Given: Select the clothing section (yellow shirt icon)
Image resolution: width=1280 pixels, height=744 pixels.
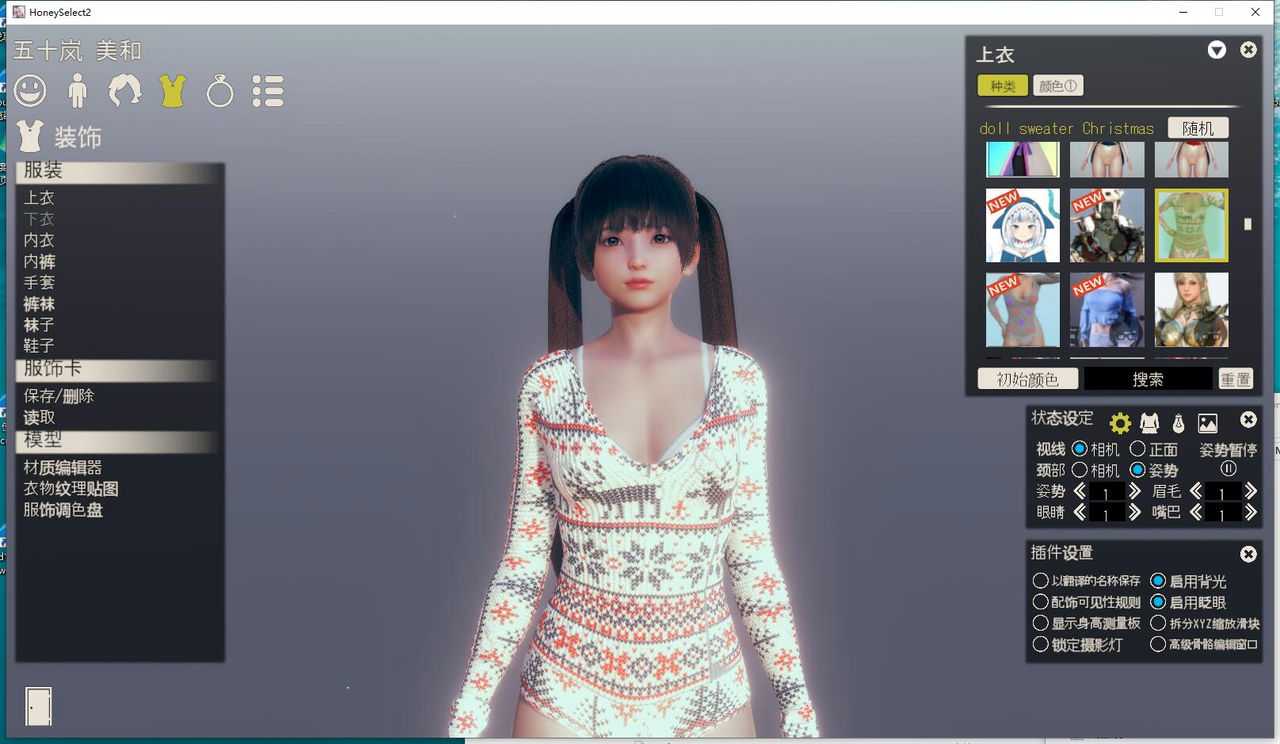Looking at the screenshot, I should (172, 90).
